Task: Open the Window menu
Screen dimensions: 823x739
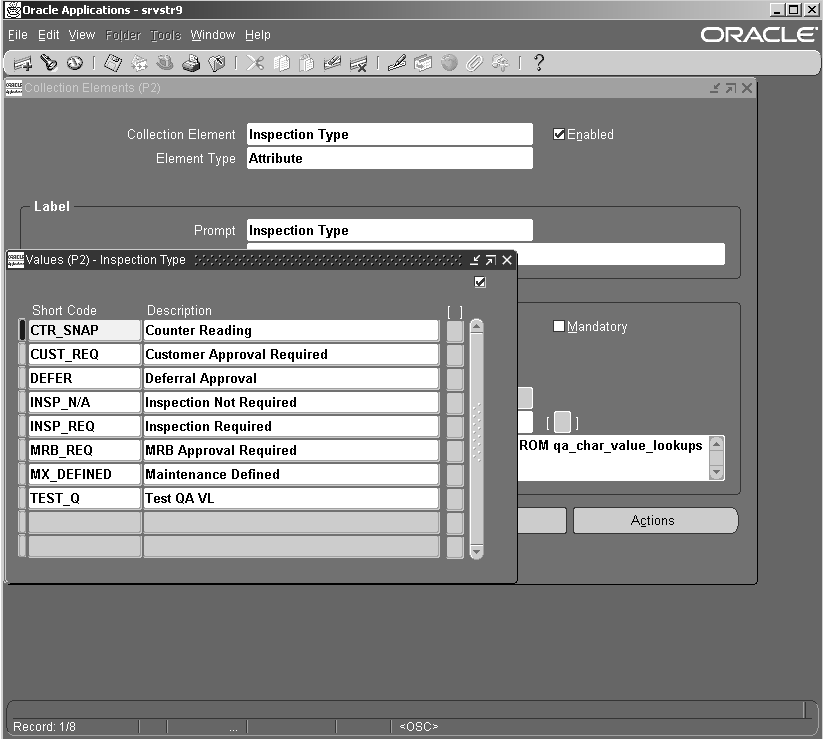Action: pyautogui.click(x=213, y=35)
